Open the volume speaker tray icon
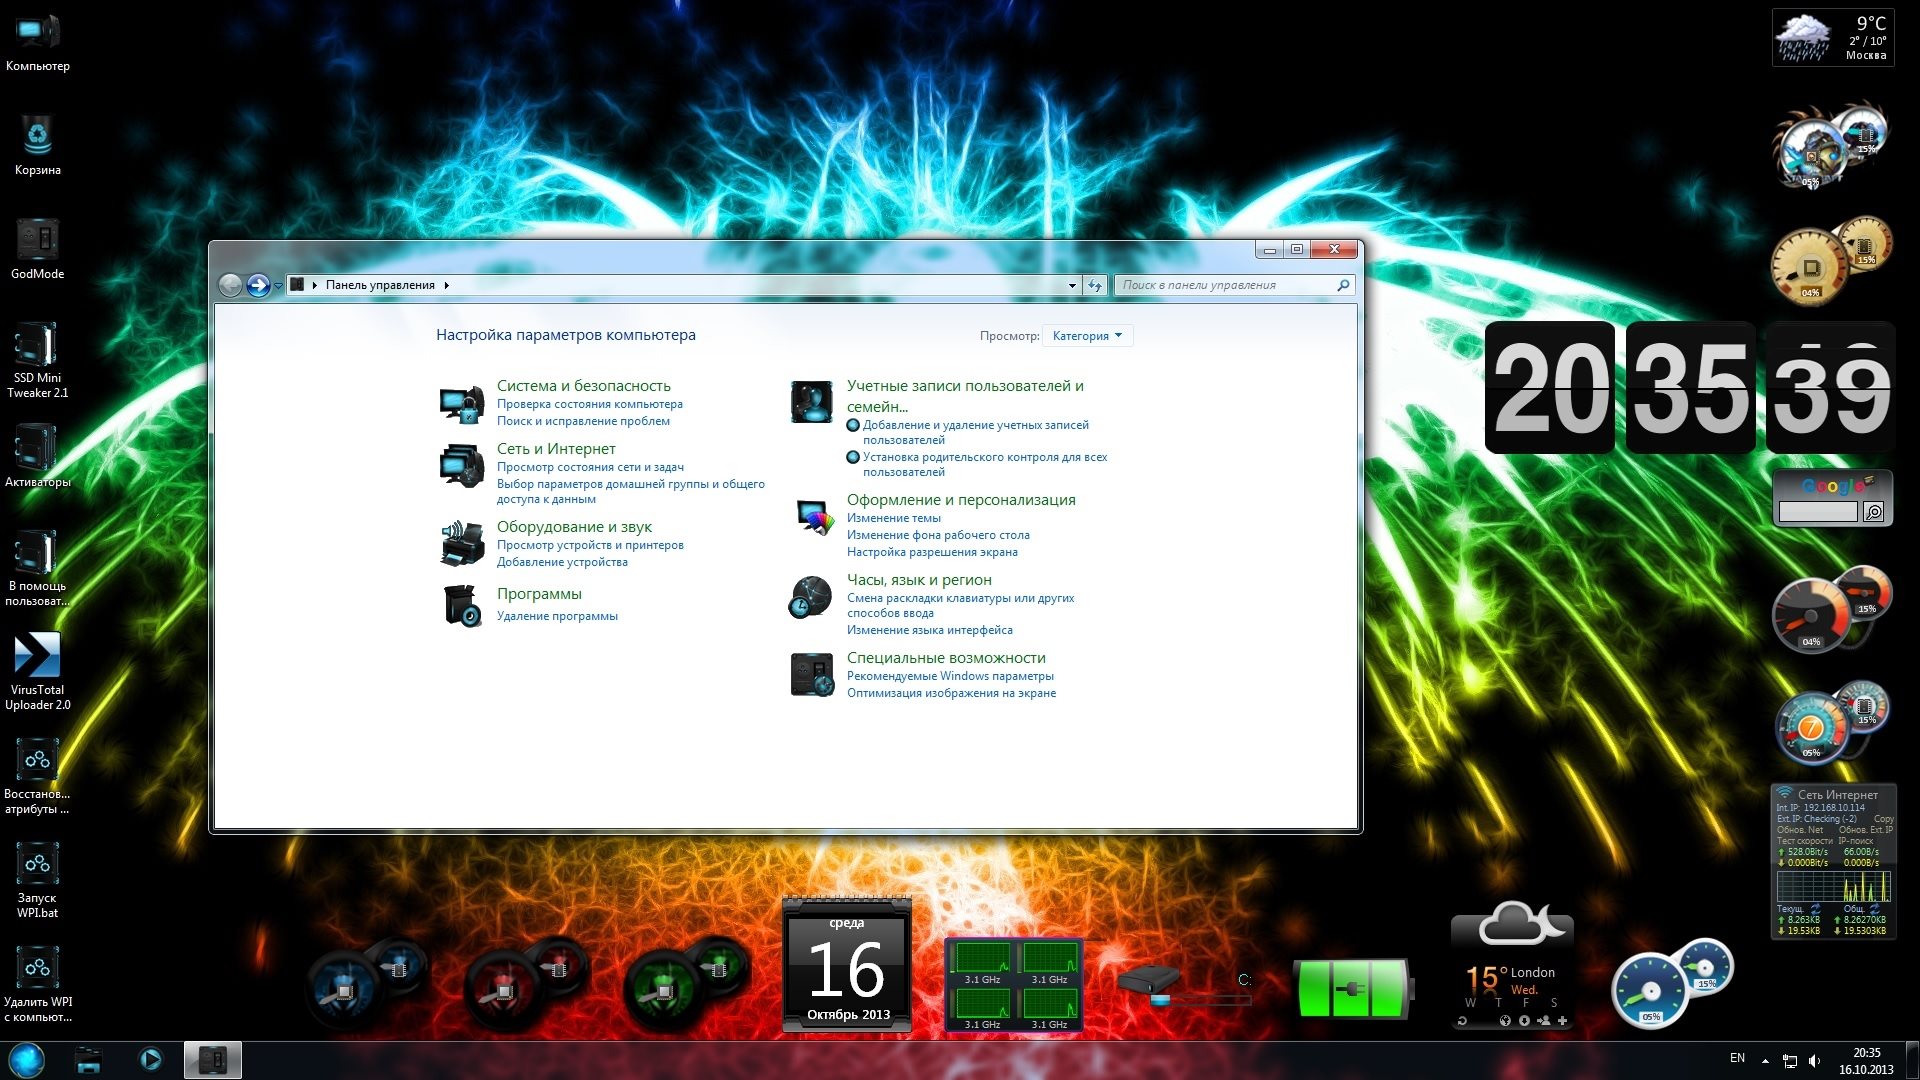The width and height of the screenshot is (1920, 1080). coord(1814,1060)
